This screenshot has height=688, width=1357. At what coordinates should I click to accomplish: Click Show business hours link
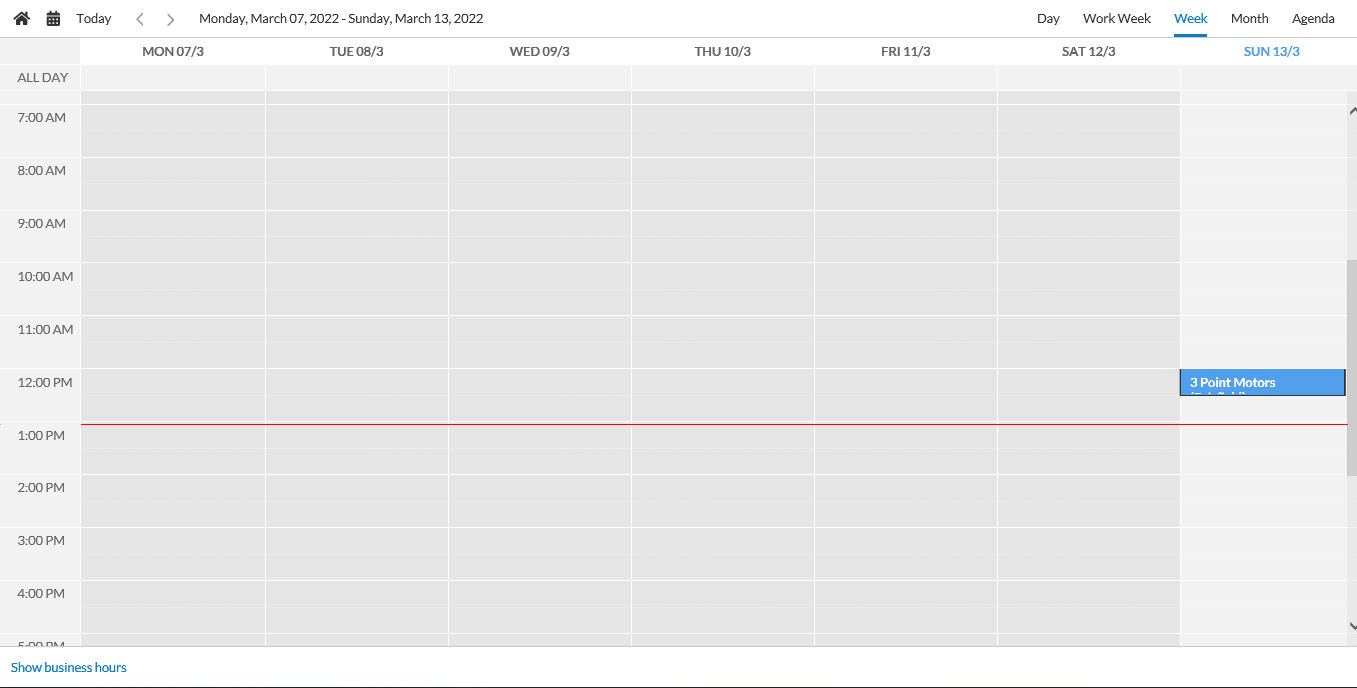coord(69,667)
